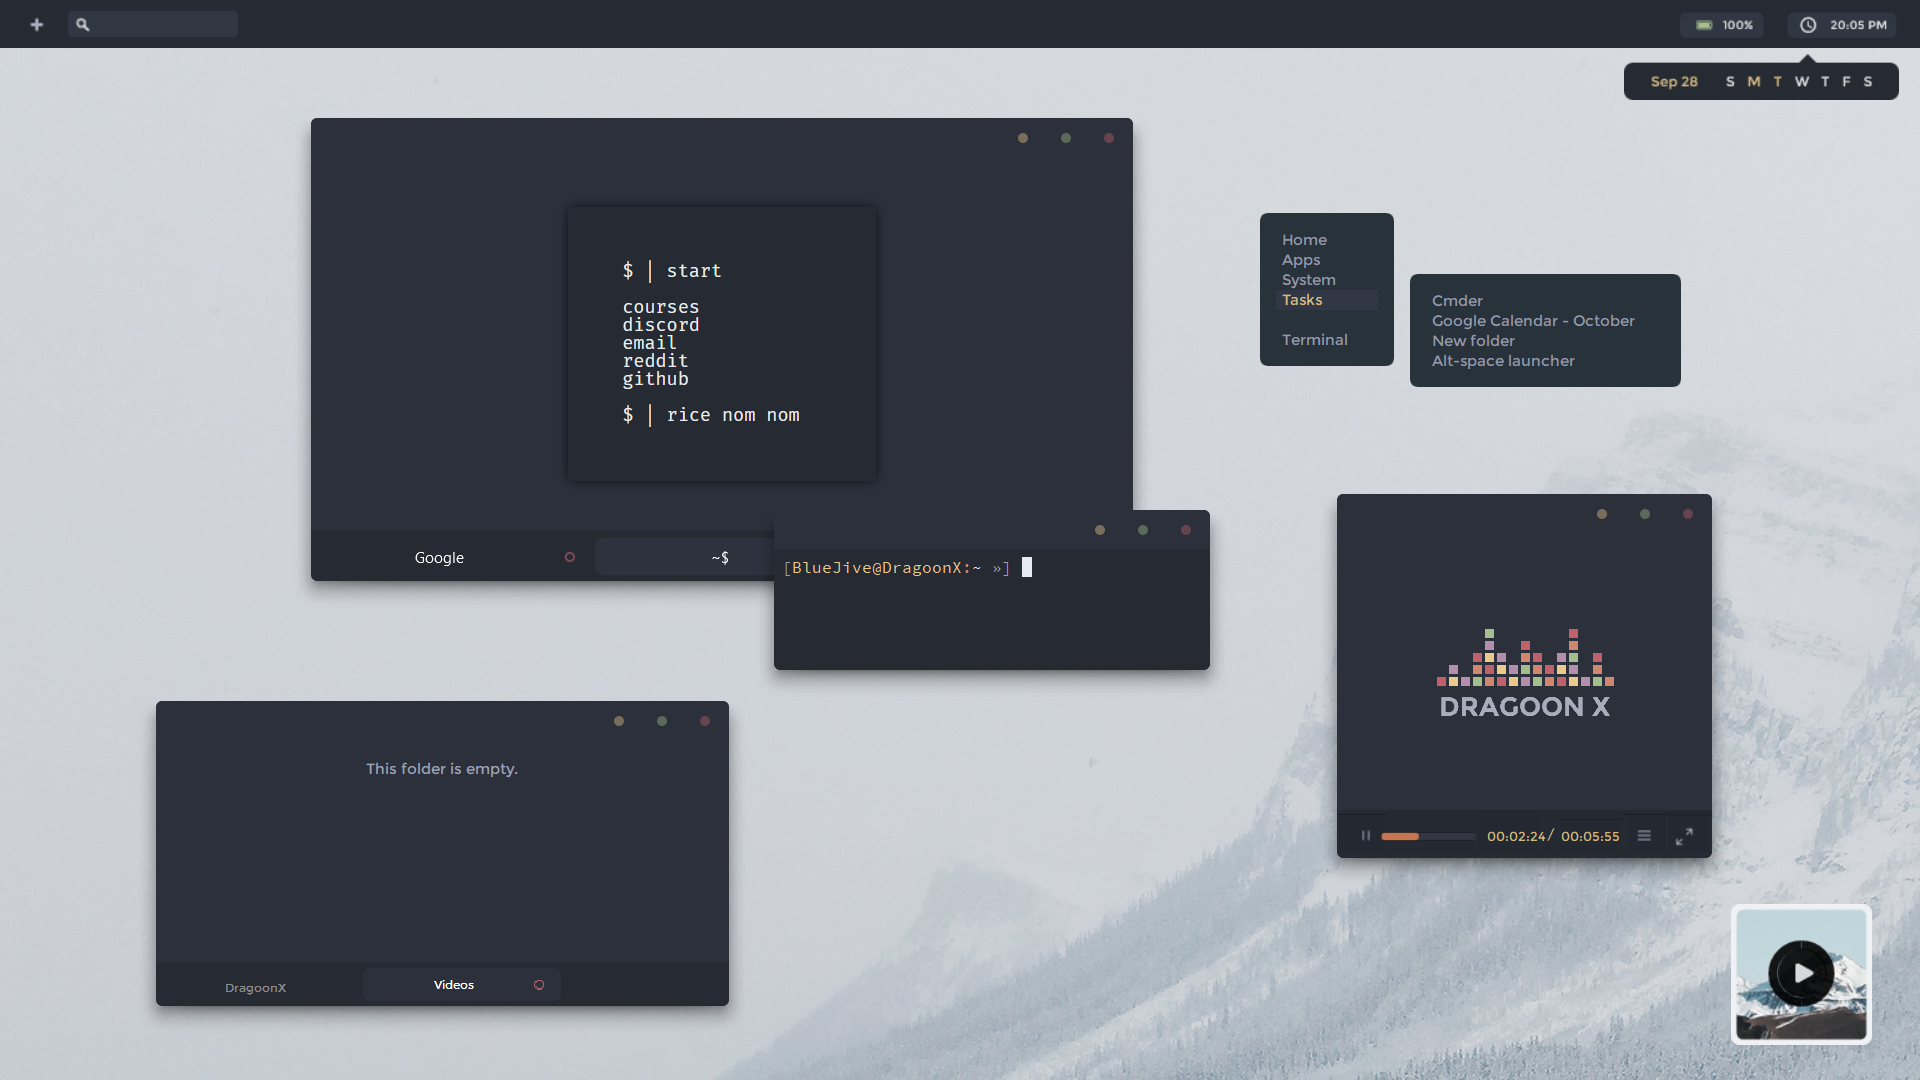Open the Home menu entry
Viewport: 1920px width, 1080px height.
(x=1304, y=240)
